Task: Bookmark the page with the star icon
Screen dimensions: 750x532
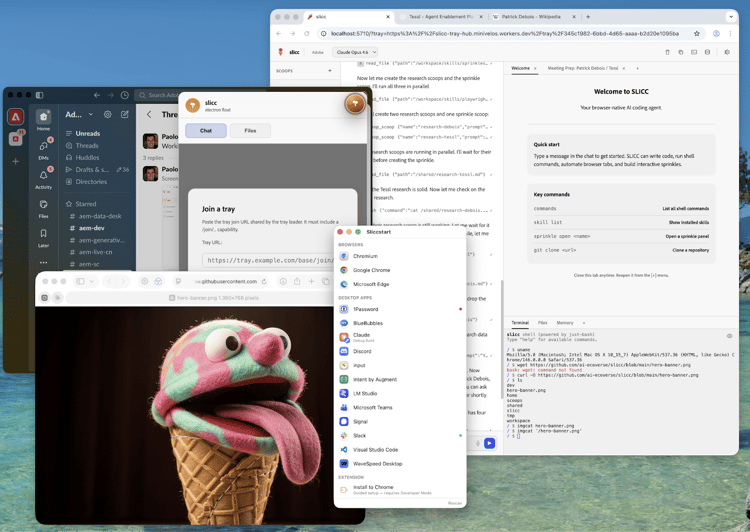Action: point(697,33)
